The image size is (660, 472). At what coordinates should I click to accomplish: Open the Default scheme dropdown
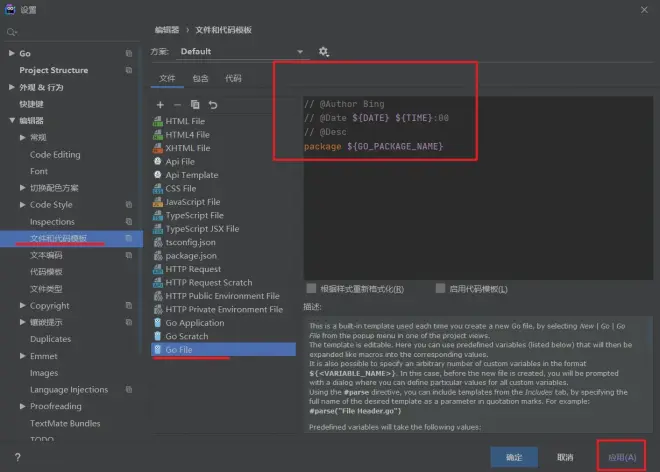tap(242, 52)
